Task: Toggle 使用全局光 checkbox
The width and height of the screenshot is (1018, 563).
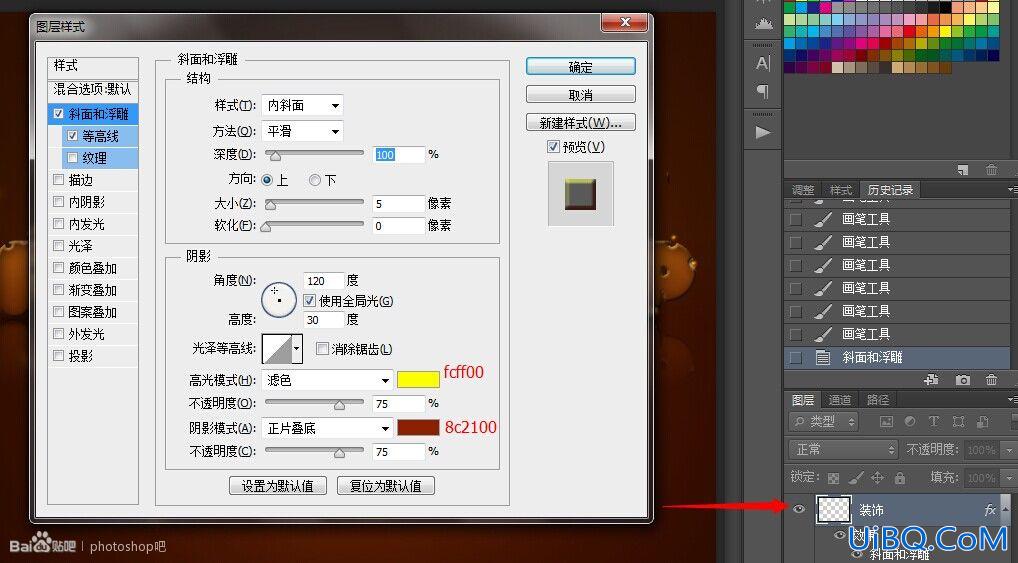Action: coord(310,301)
